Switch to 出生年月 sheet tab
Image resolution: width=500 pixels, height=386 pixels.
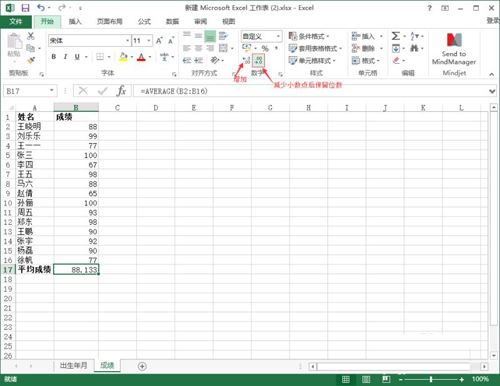(x=73, y=366)
